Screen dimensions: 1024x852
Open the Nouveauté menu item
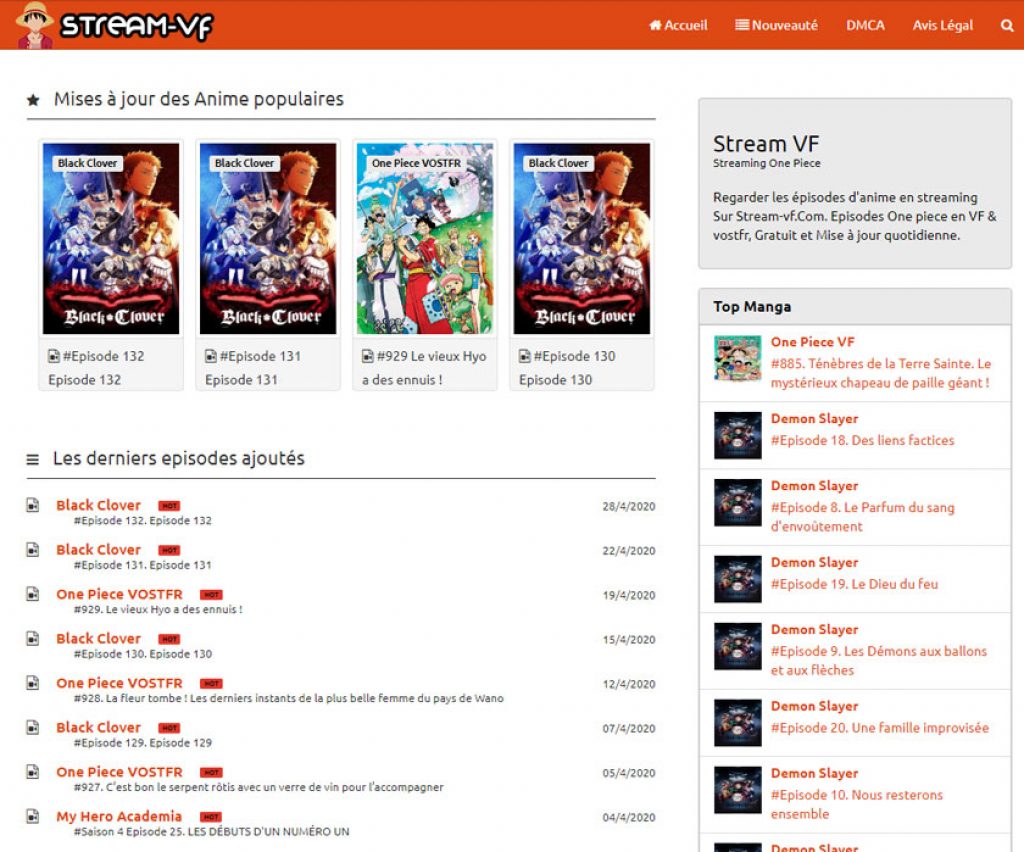coord(776,26)
